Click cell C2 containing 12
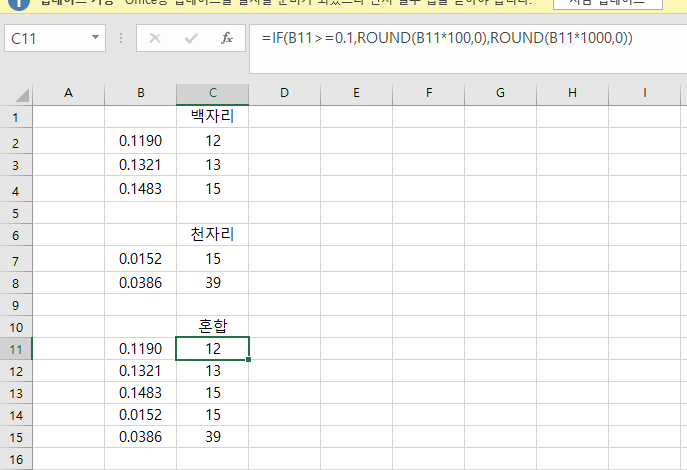The image size is (687, 470). pyautogui.click(x=212, y=141)
